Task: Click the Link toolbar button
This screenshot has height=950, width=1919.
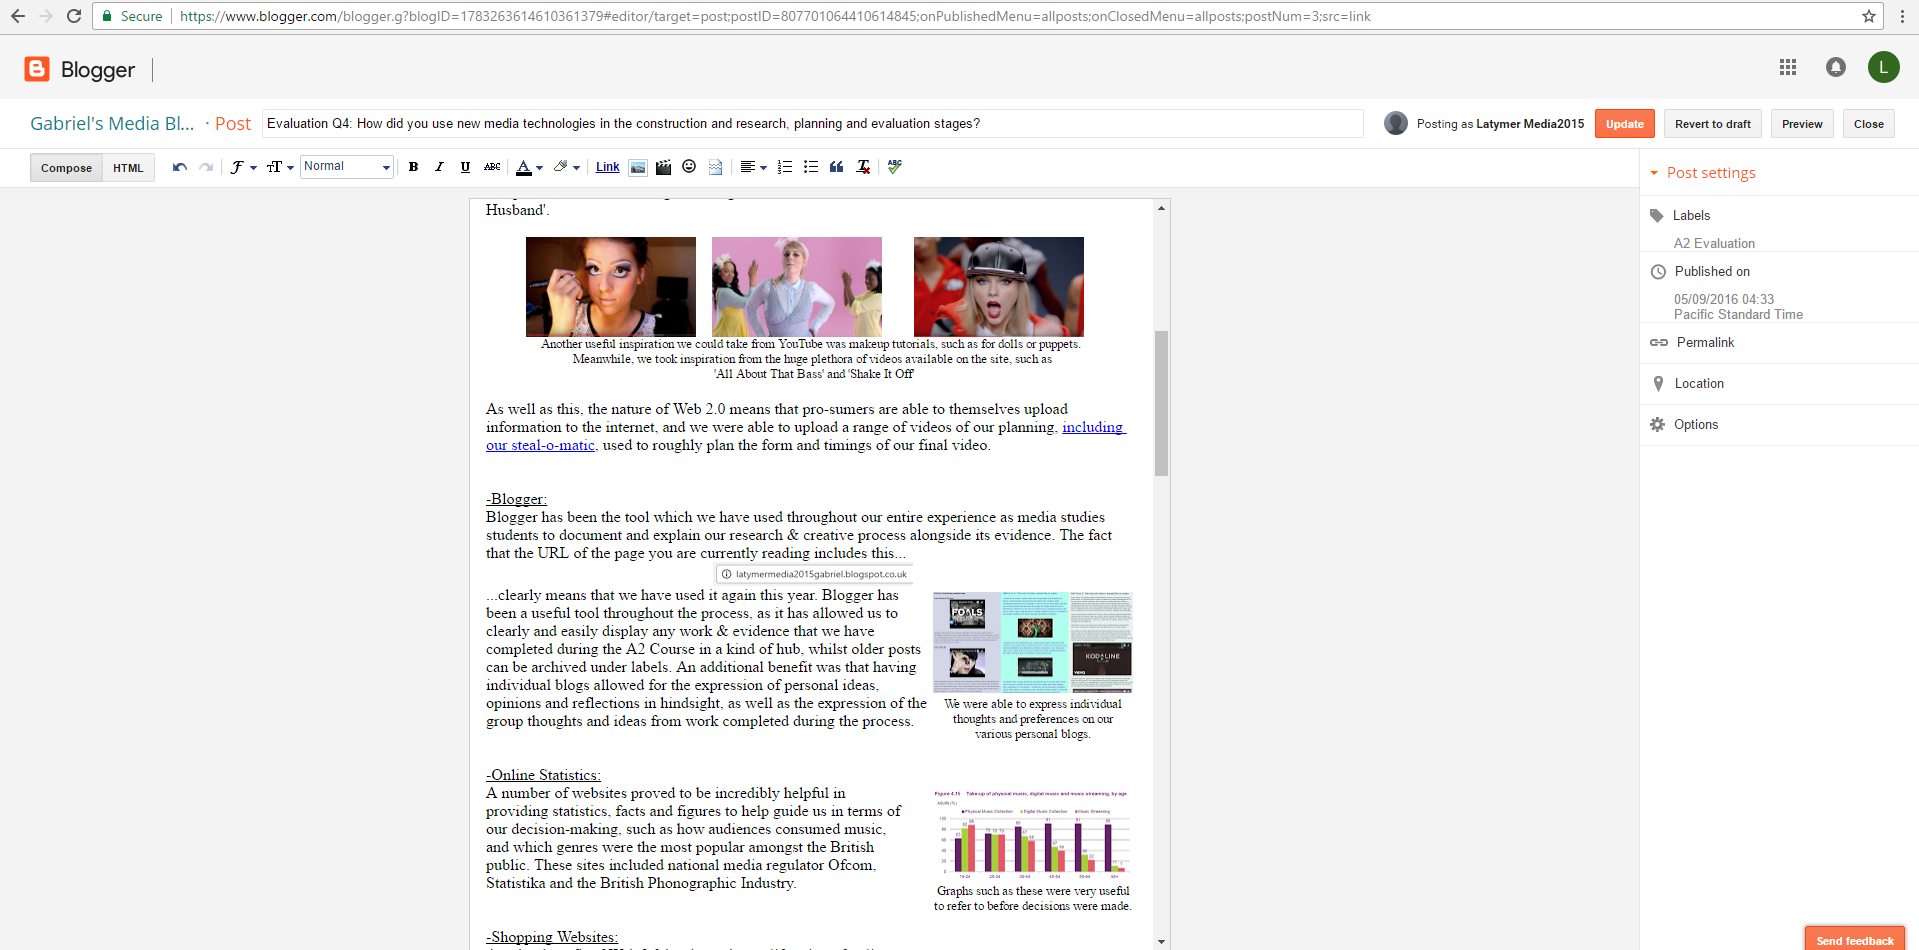Action: [608, 167]
